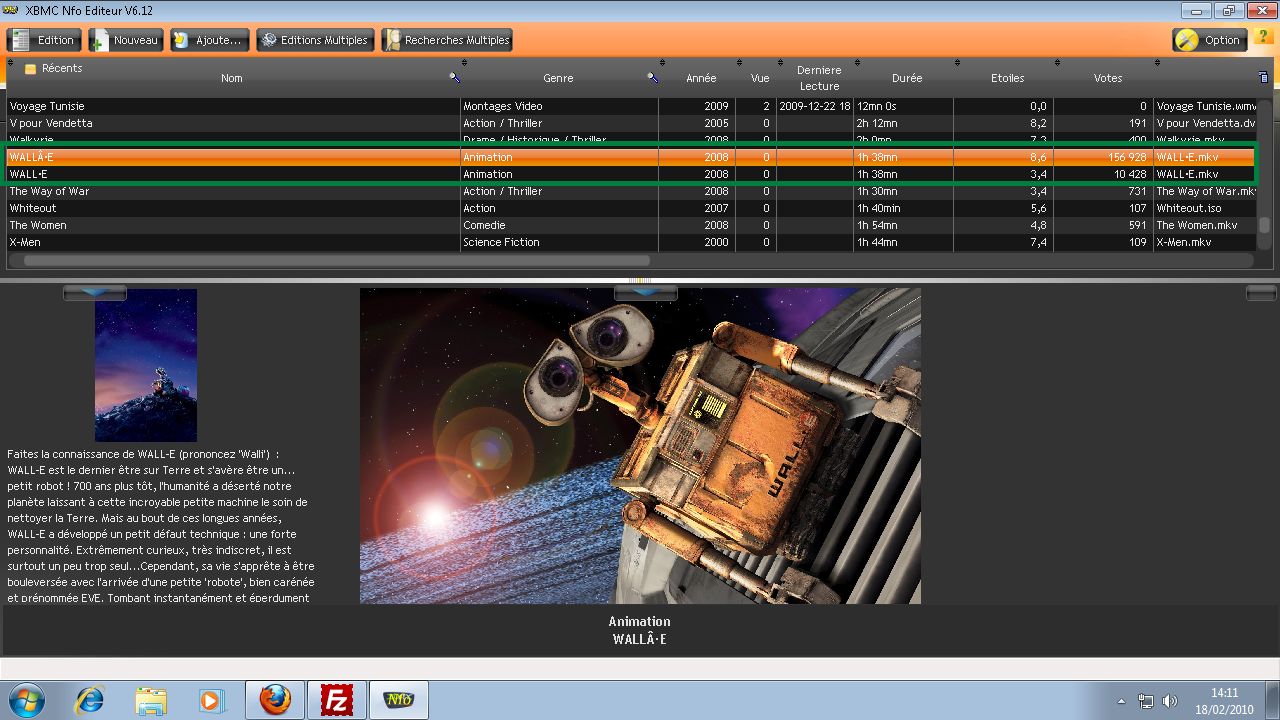Sort by the Etoiles column header
The height and width of the screenshot is (720, 1280).
[1007, 78]
